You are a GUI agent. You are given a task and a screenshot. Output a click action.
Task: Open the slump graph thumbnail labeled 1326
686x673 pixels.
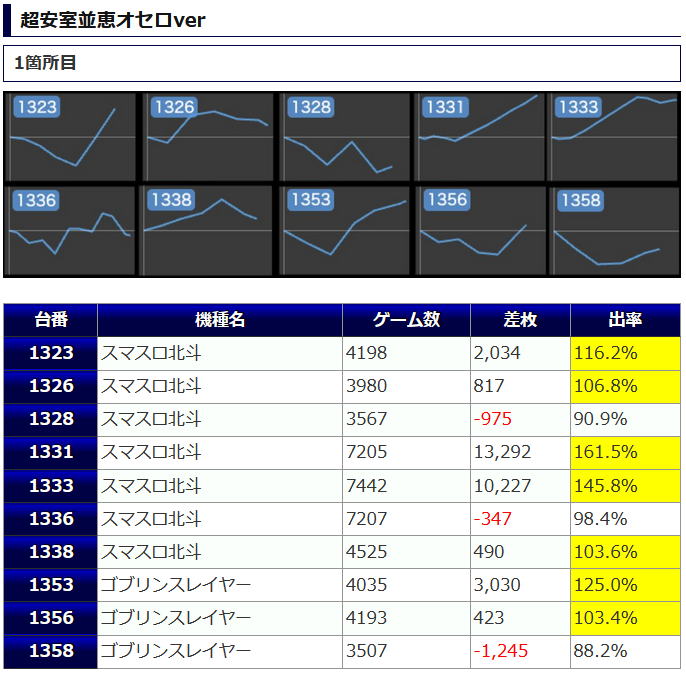pyautogui.click(x=209, y=137)
